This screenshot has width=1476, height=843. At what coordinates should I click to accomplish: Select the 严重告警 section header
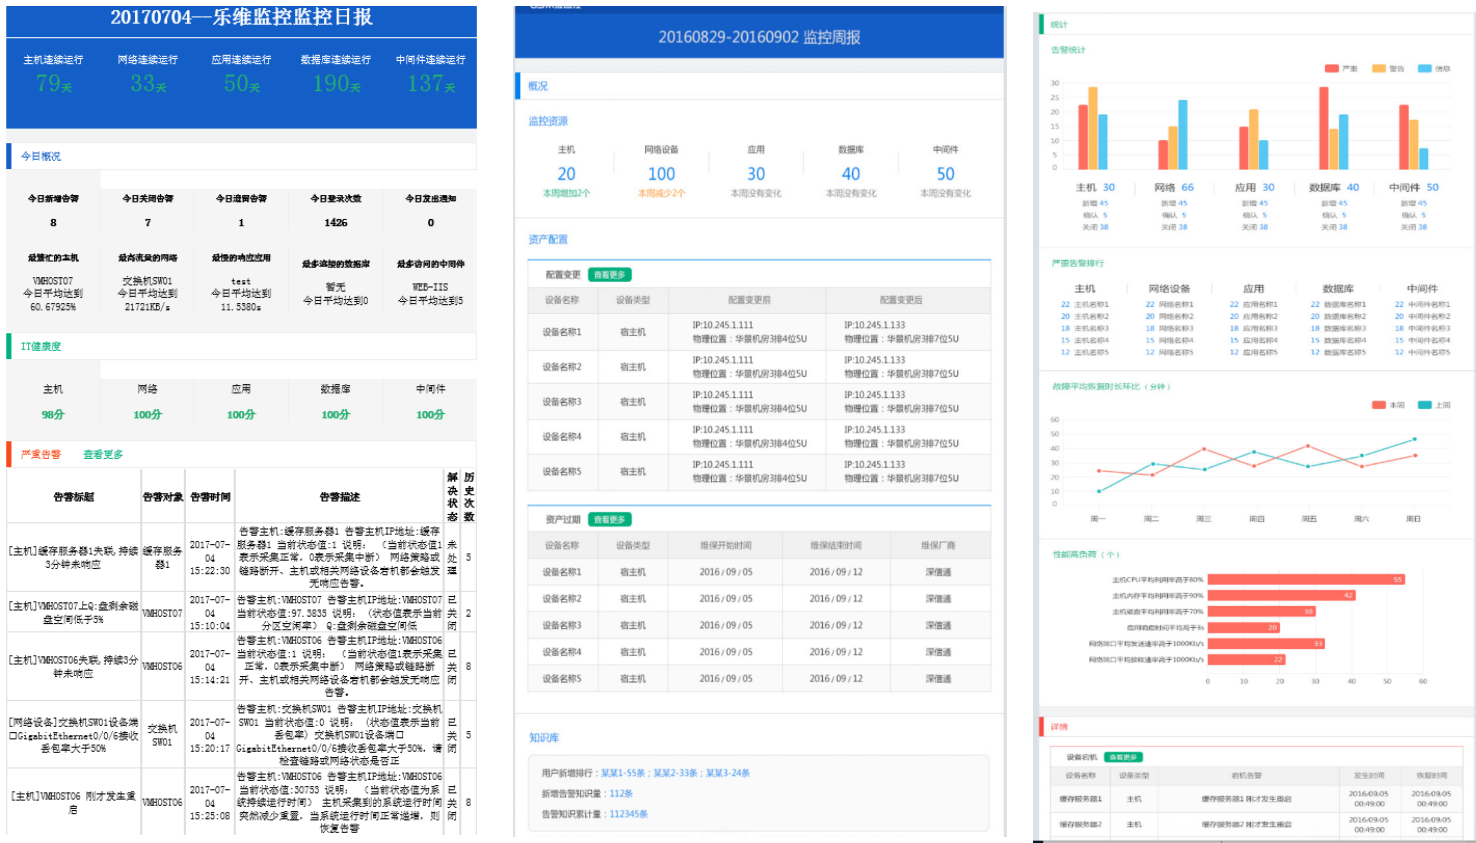[x=41, y=454]
